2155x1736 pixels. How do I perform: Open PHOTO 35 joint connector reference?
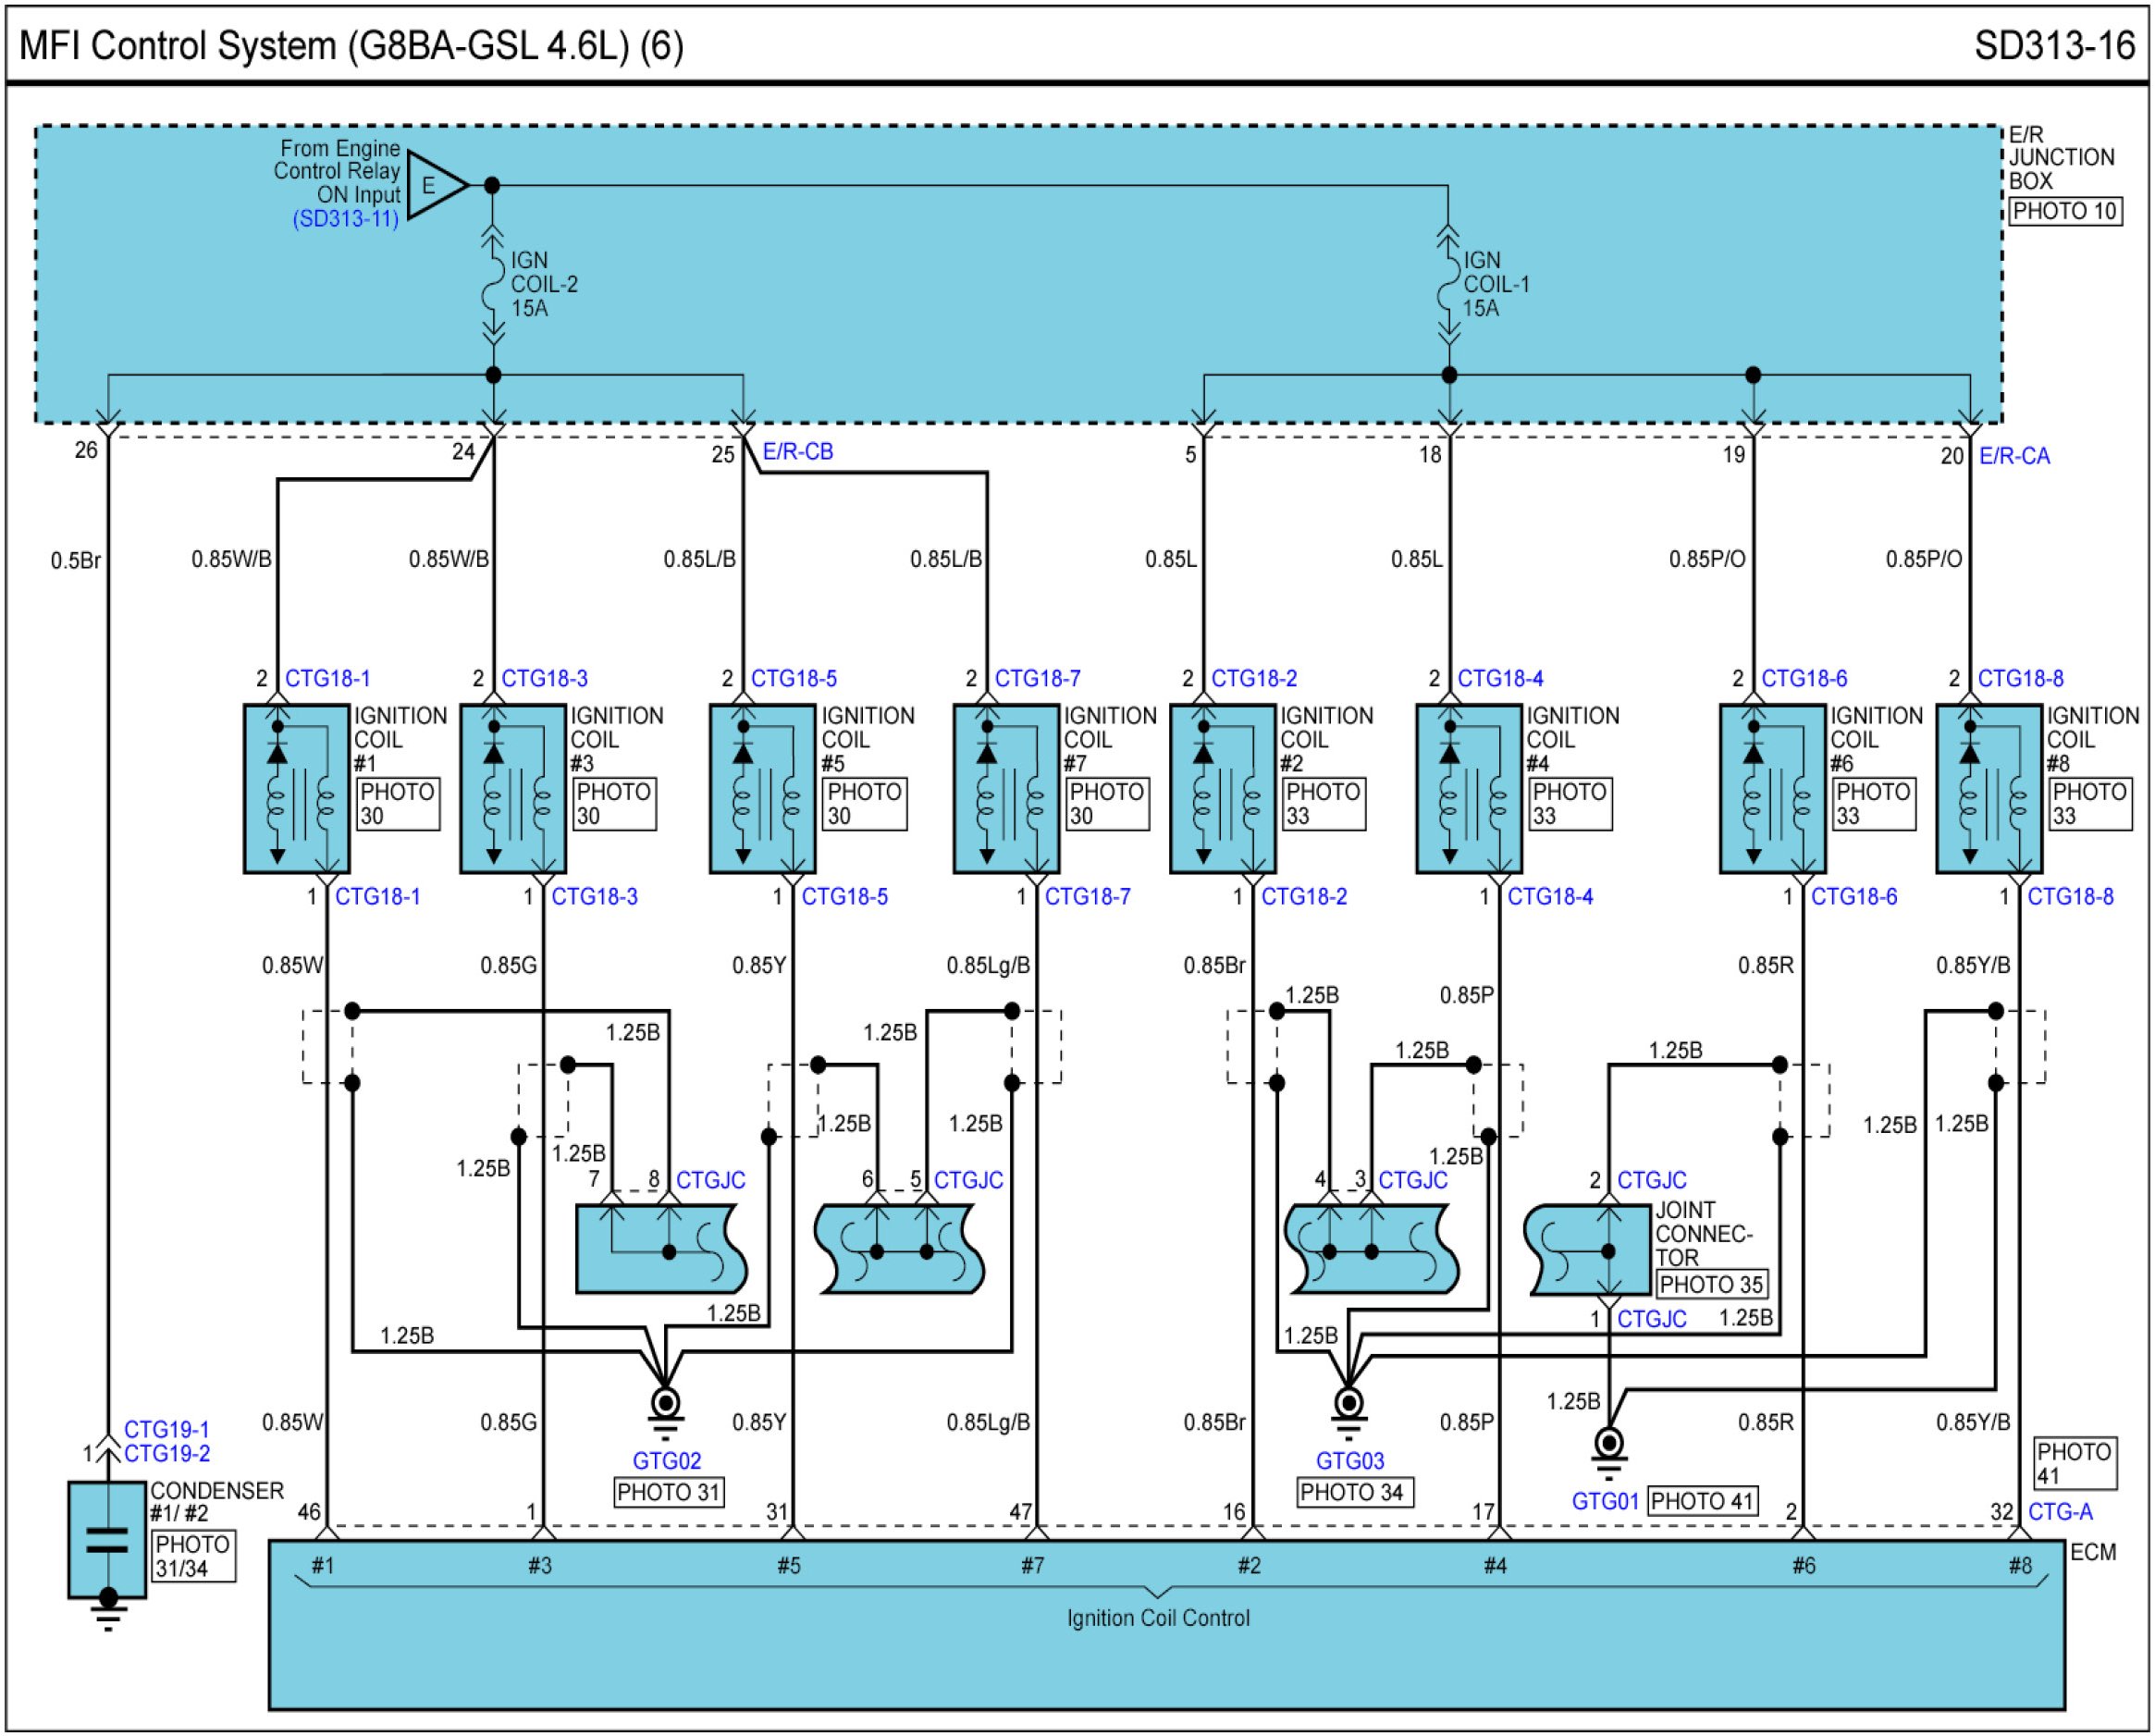pos(1711,1284)
